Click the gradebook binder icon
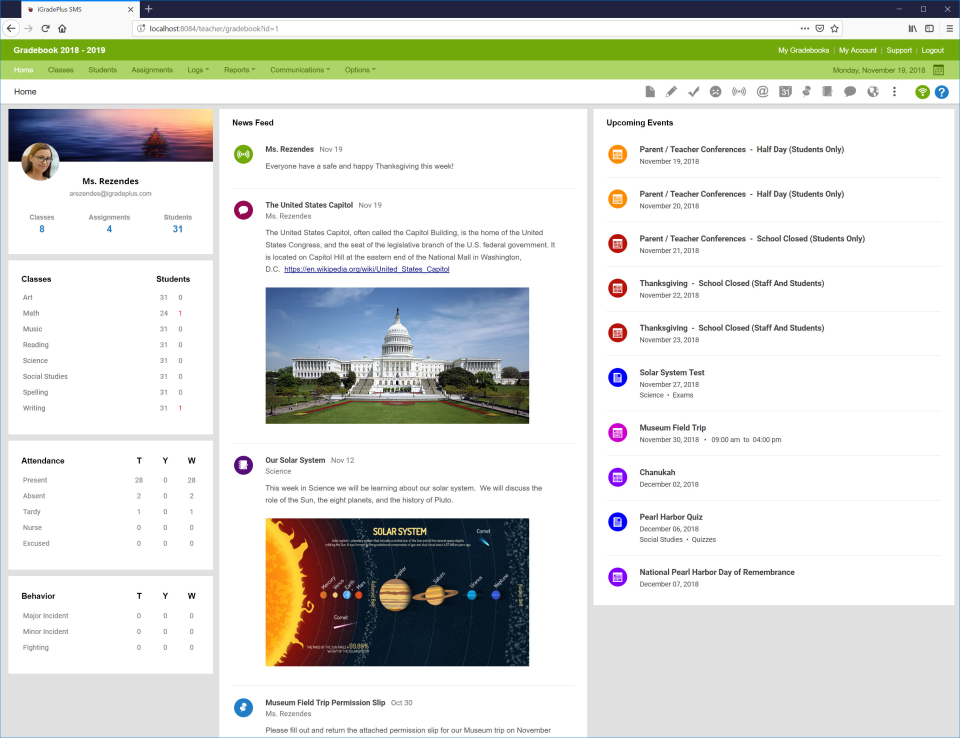The height and width of the screenshot is (738, 960). (828, 91)
